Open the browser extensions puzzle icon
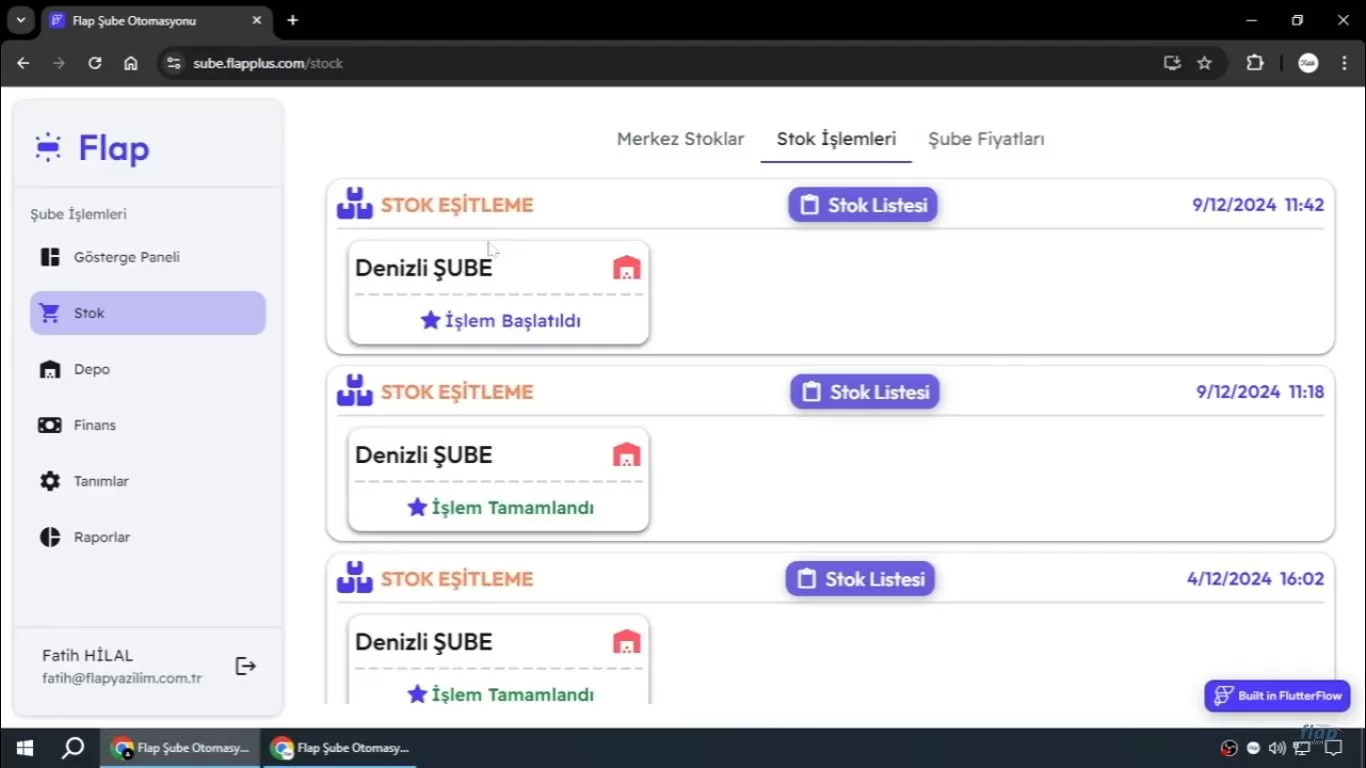 [x=1254, y=63]
